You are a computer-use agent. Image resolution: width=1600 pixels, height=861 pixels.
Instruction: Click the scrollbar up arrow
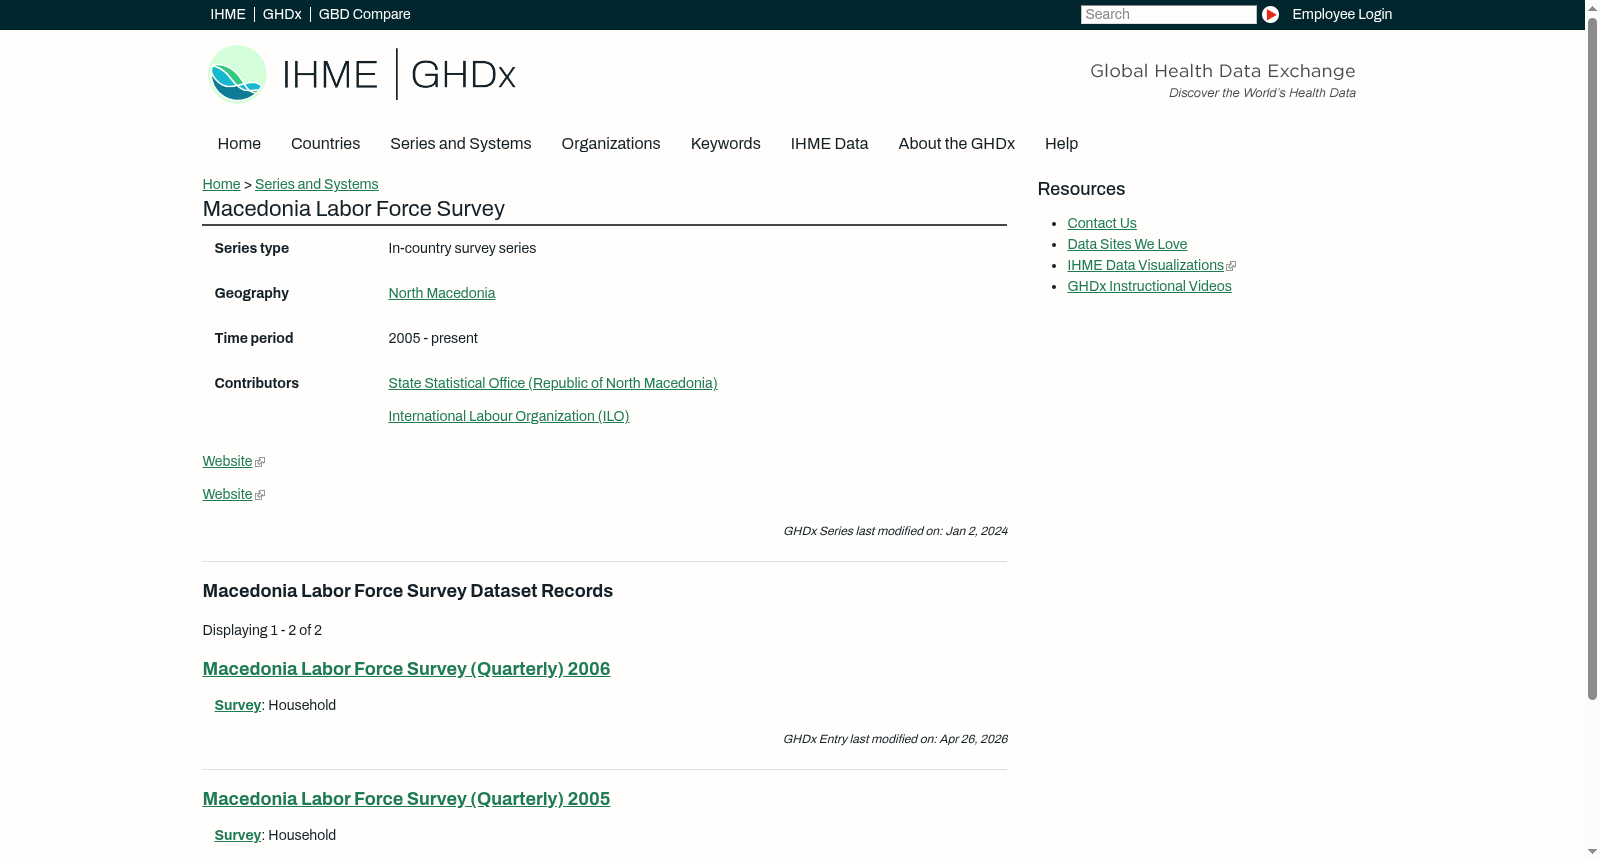[1592, 7]
